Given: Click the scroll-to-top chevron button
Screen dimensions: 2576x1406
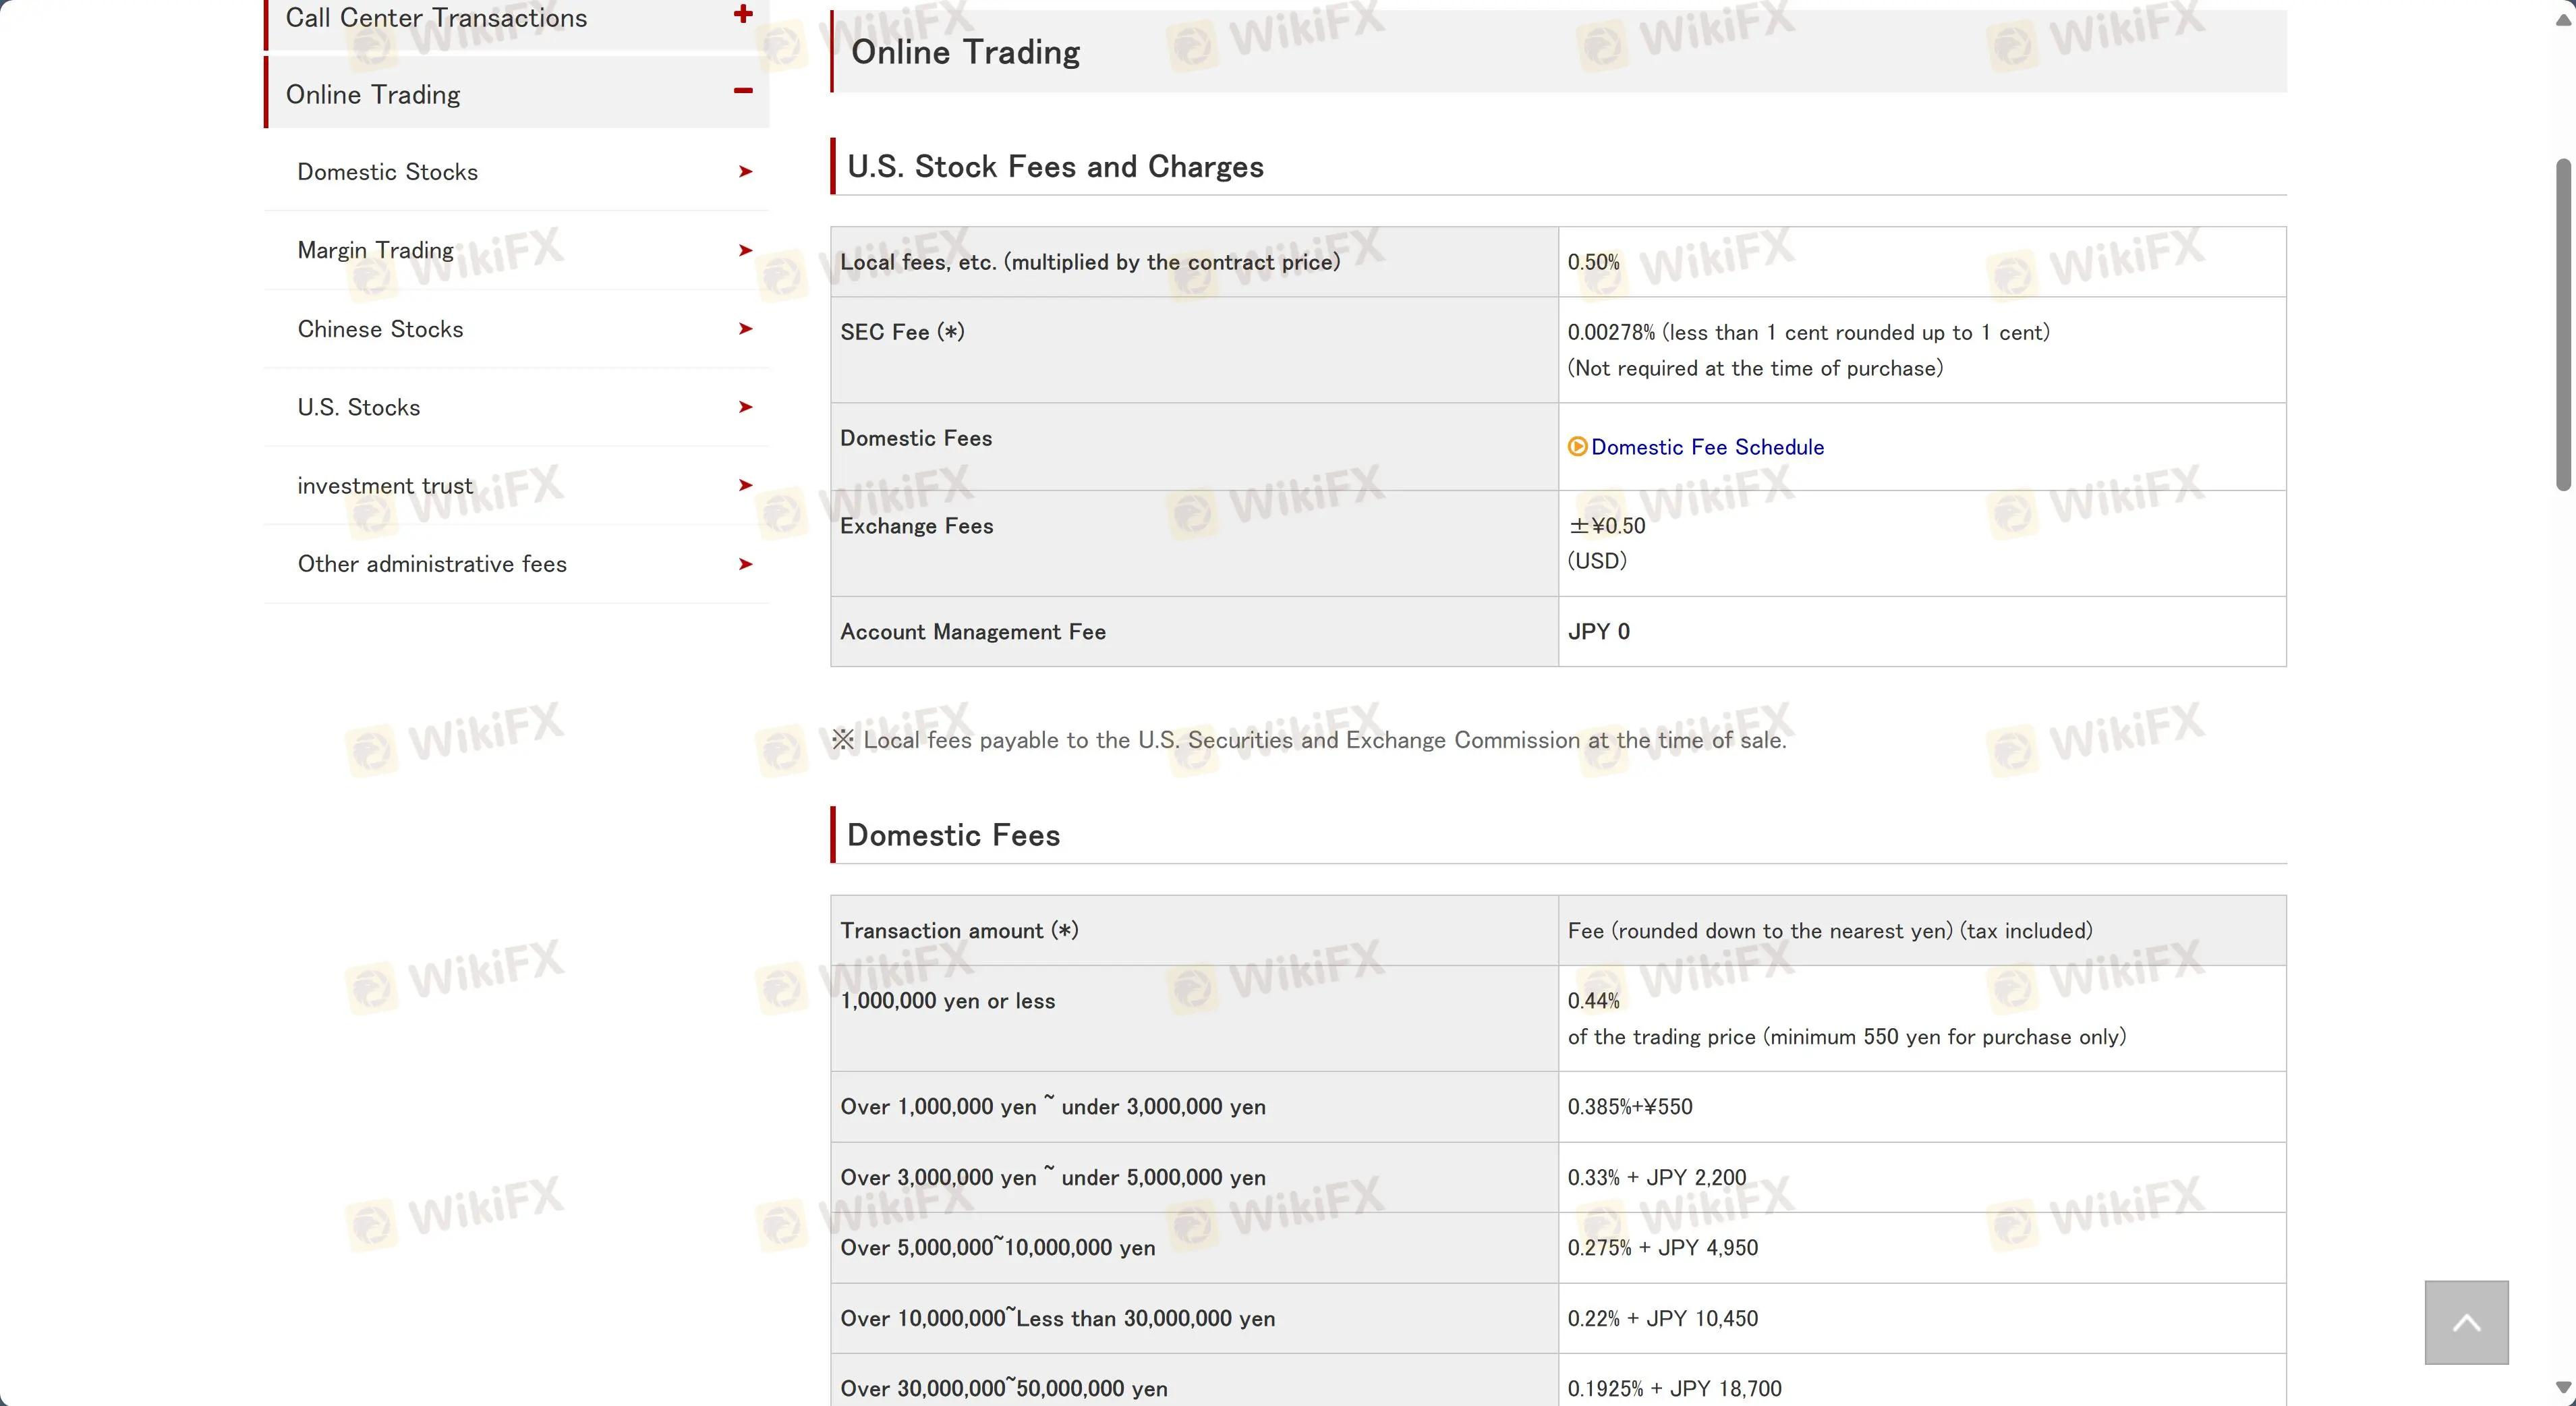Looking at the screenshot, I should [2466, 1322].
